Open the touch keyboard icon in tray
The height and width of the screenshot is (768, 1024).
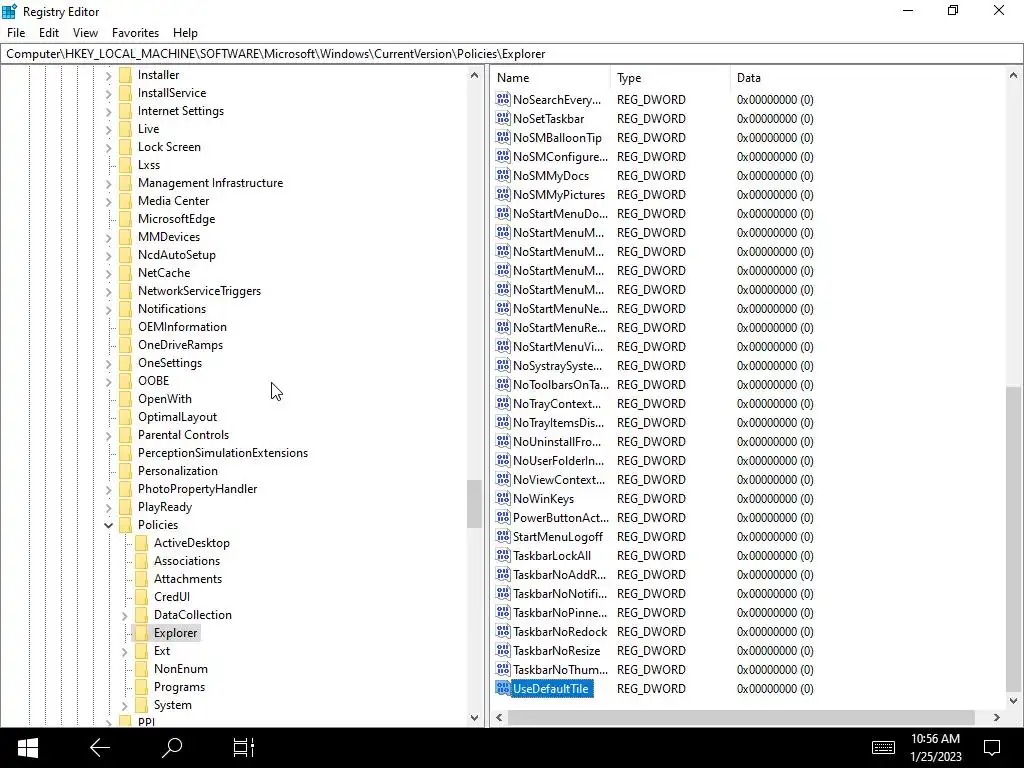[x=883, y=748]
